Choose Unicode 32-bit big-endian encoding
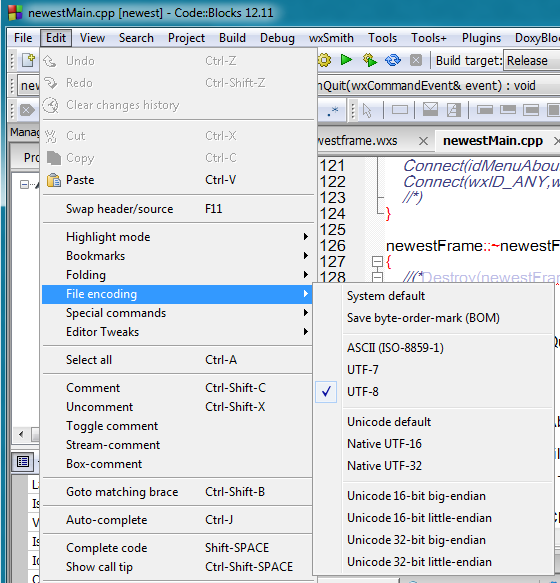Screen dimensions: 560x583 click(433, 540)
